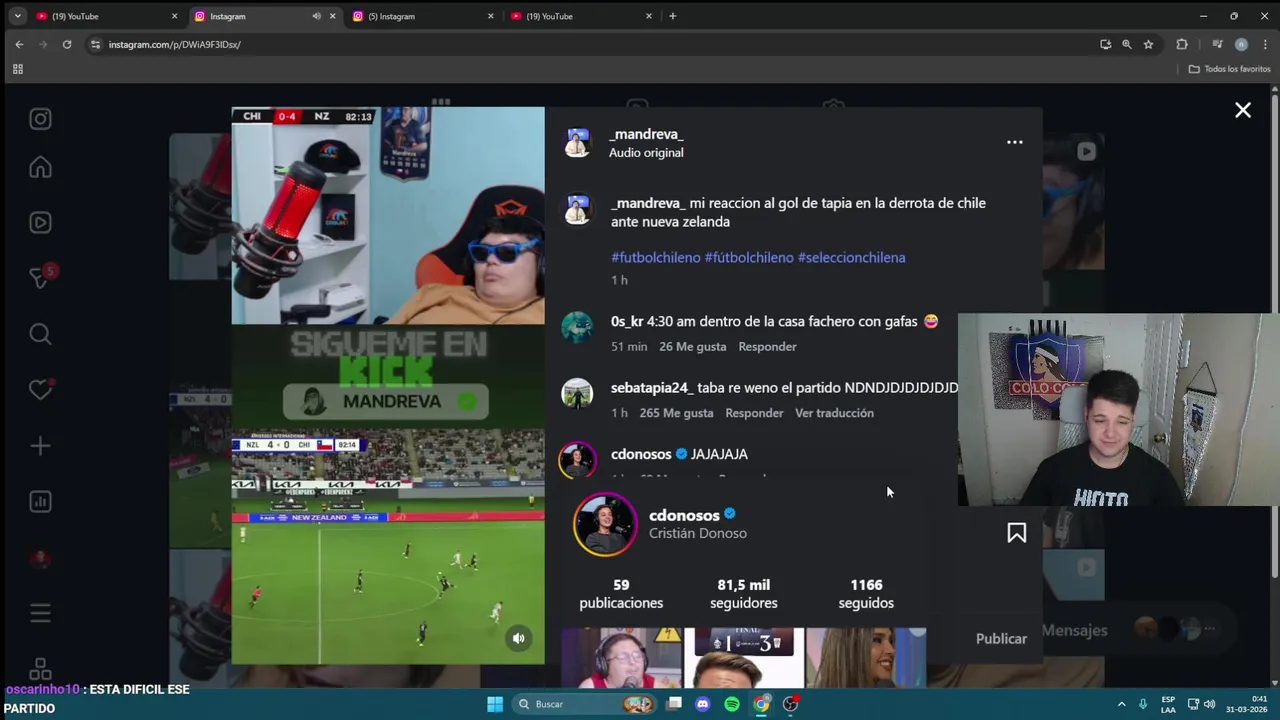Click the 1166 seguidos stat
Image resolution: width=1280 pixels, height=720 pixels.
tap(866, 594)
